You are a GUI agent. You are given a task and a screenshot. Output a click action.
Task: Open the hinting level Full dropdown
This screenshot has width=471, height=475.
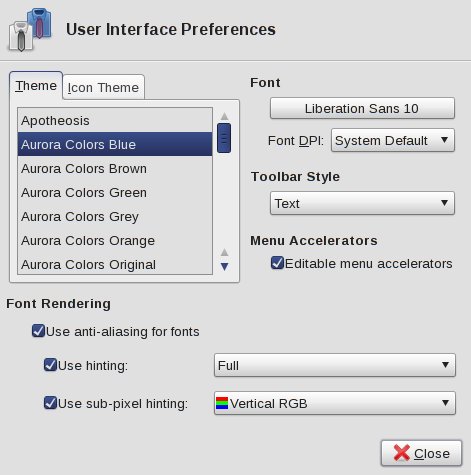point(335,365)
